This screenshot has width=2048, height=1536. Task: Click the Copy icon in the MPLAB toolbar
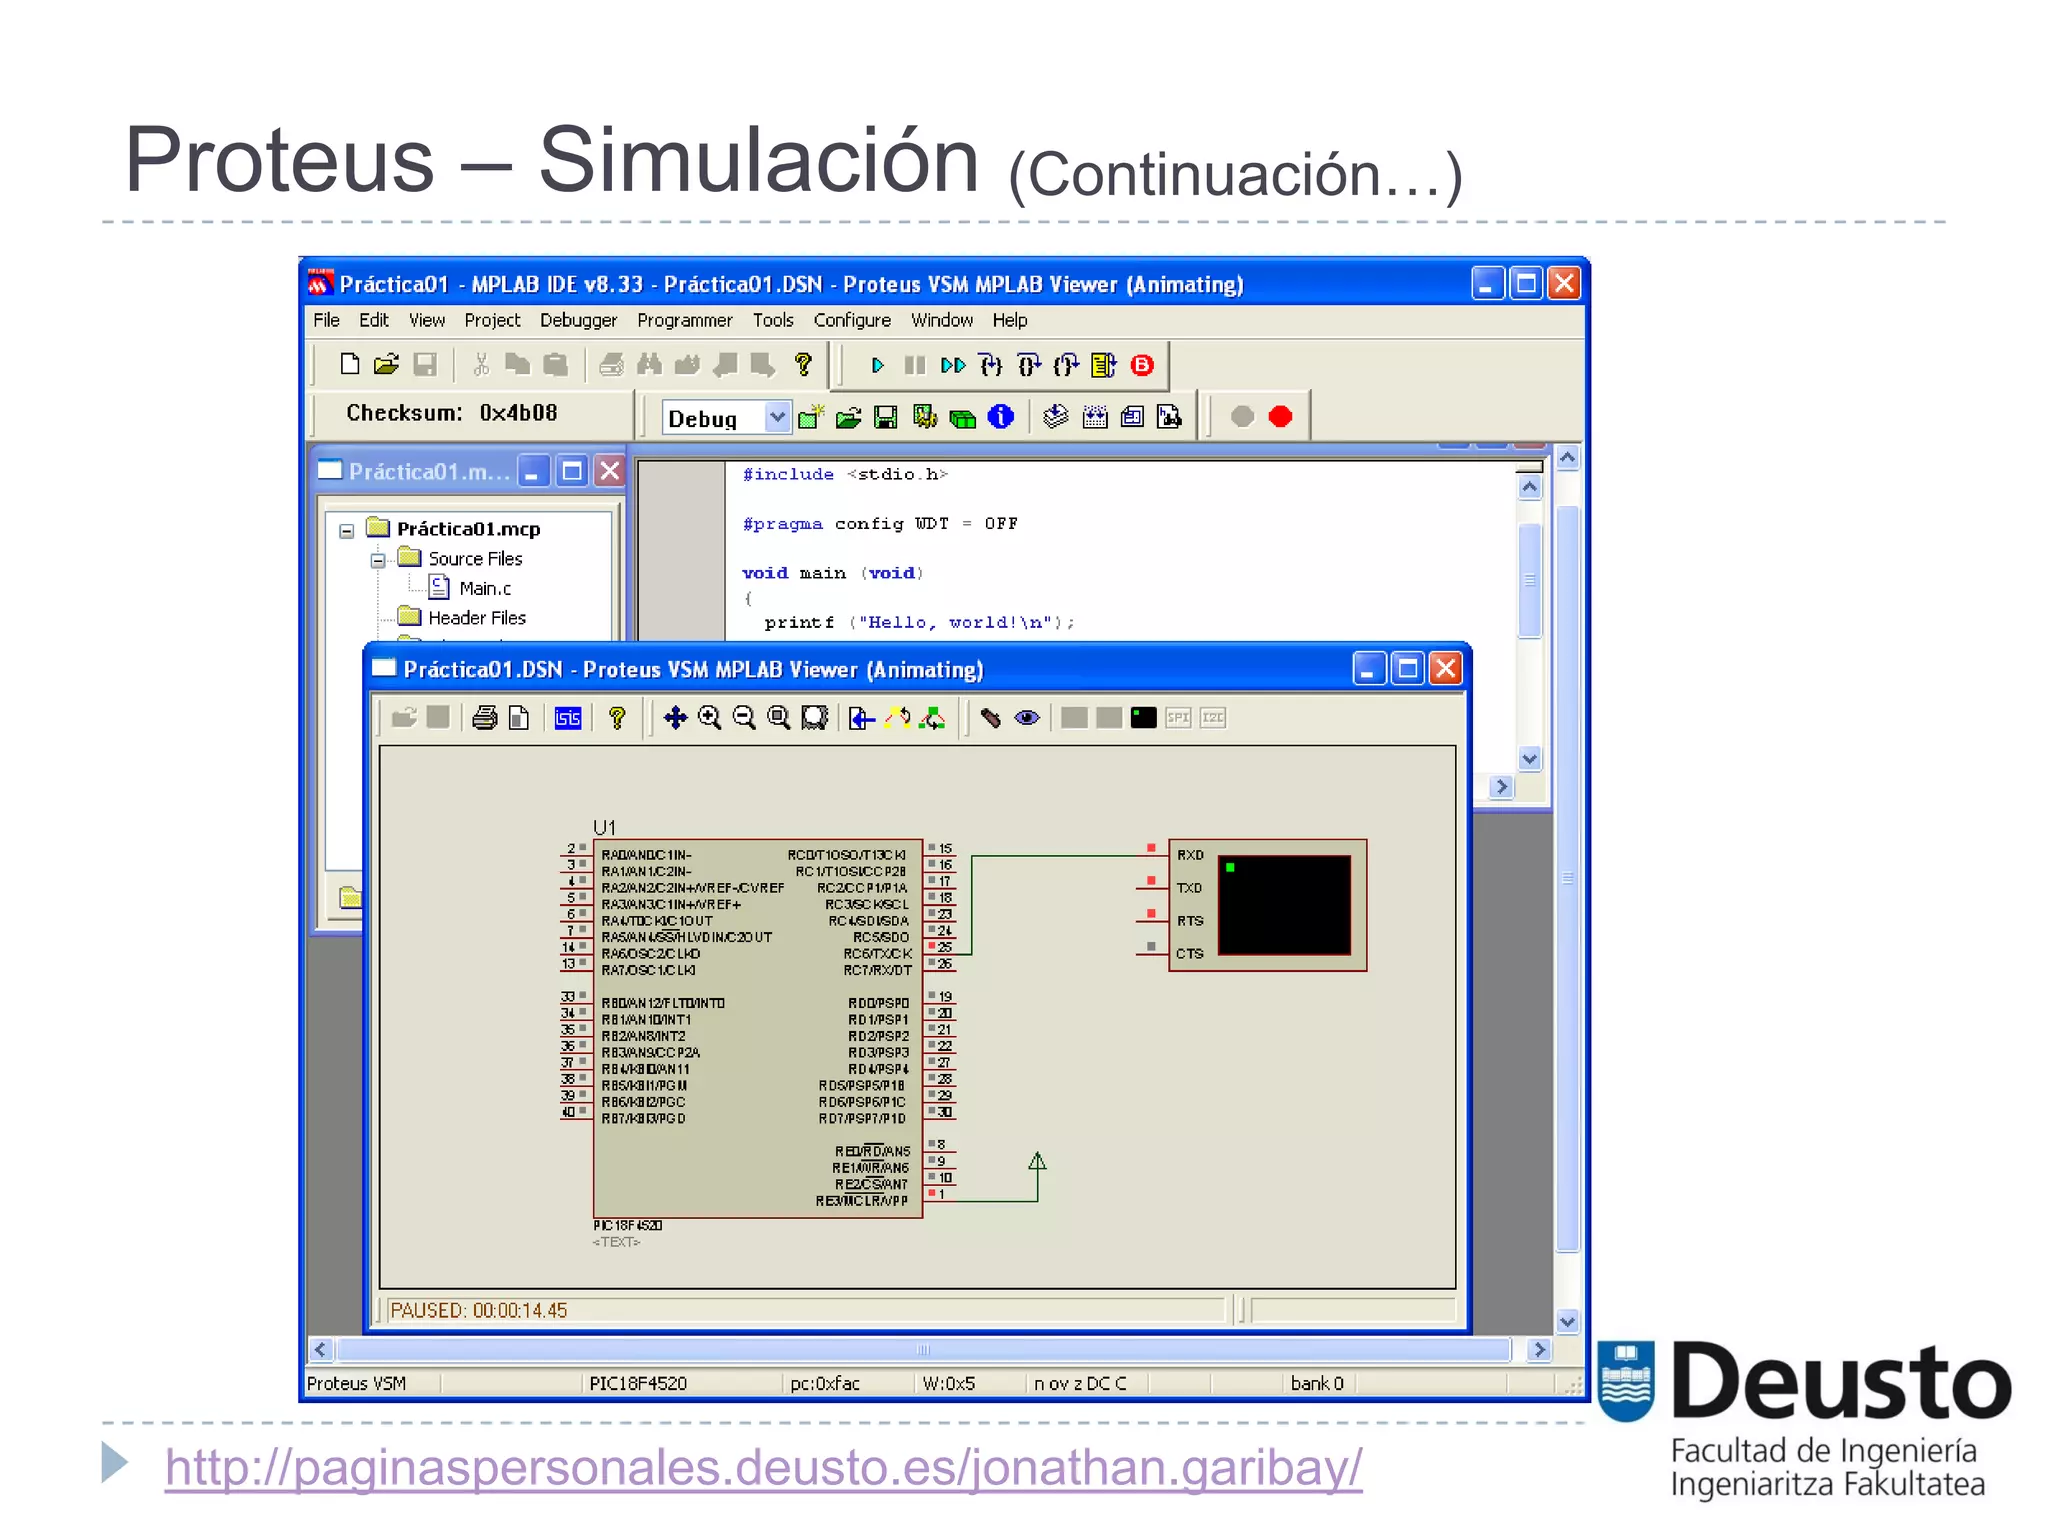click(518, 365)
